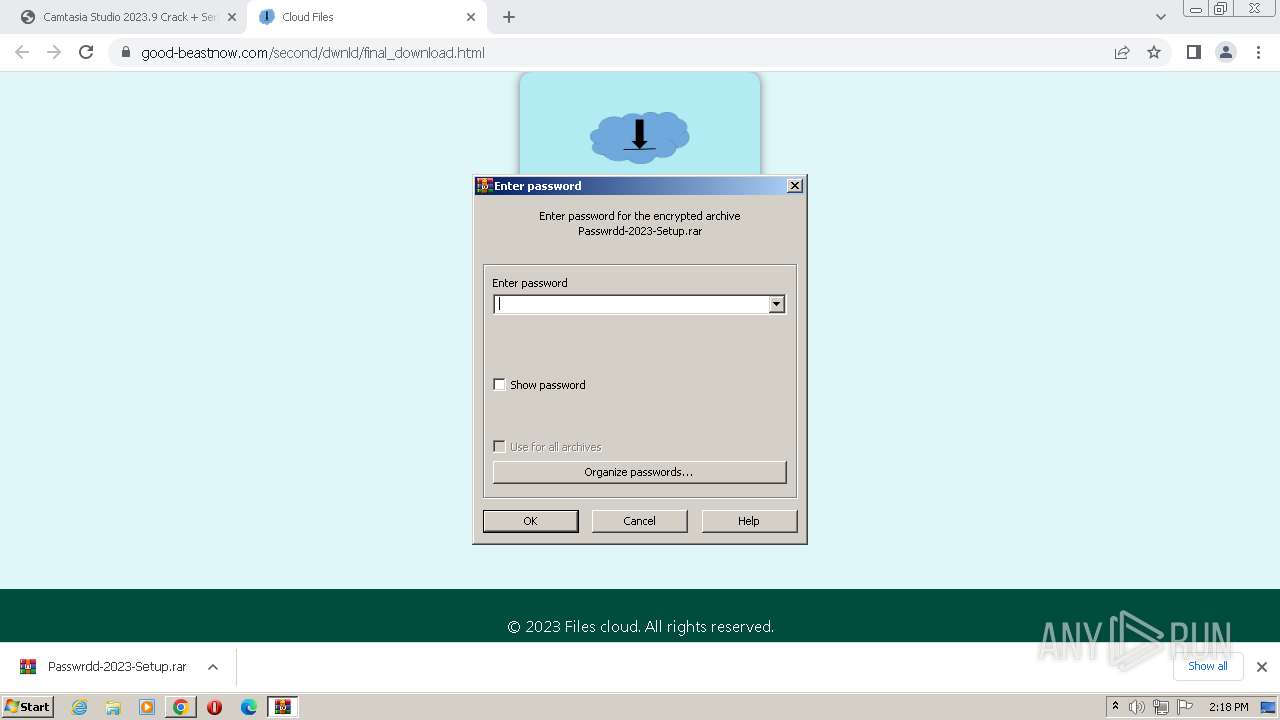Close the Cloud Files tab

point(471,17)
